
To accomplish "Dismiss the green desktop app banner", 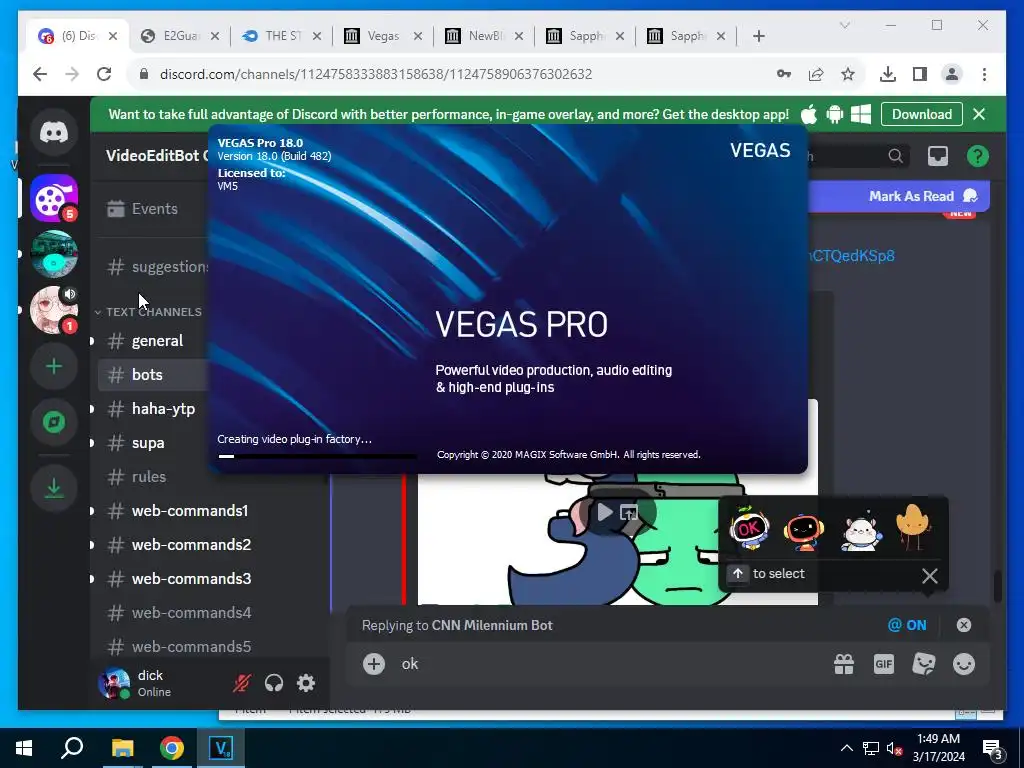I will (978, 114).
